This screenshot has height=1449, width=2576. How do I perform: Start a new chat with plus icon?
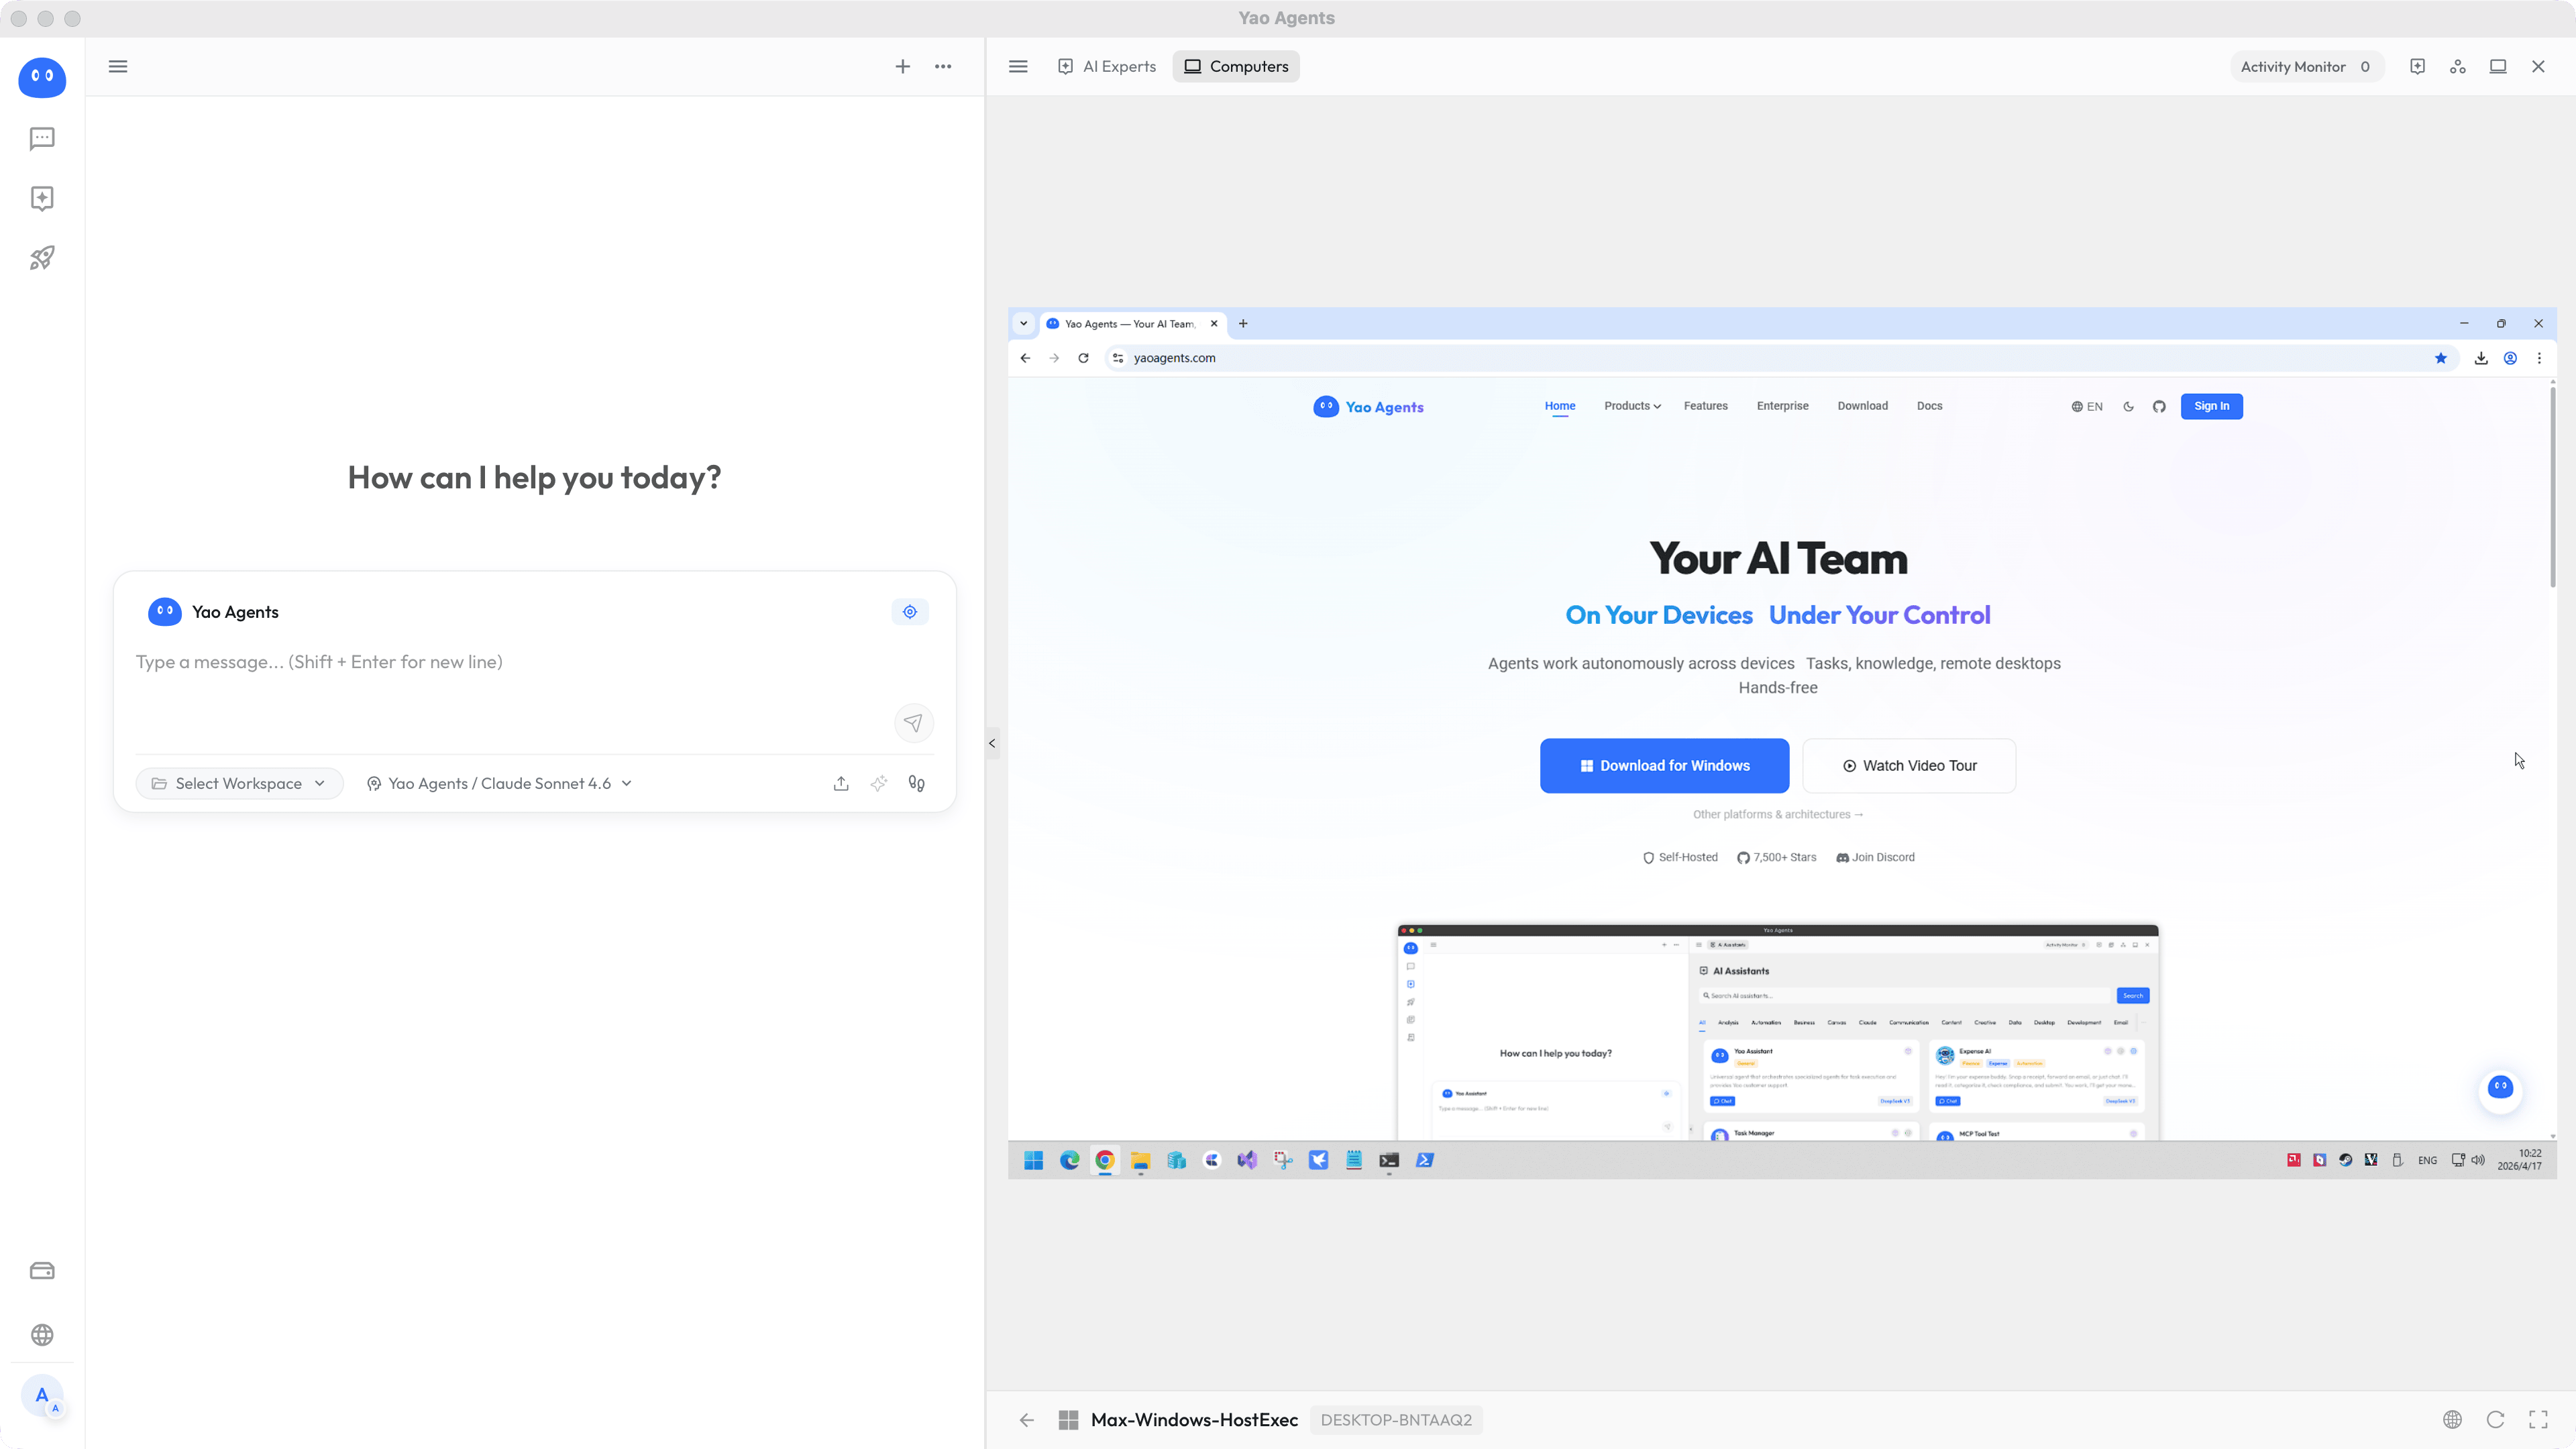(902, 66)
